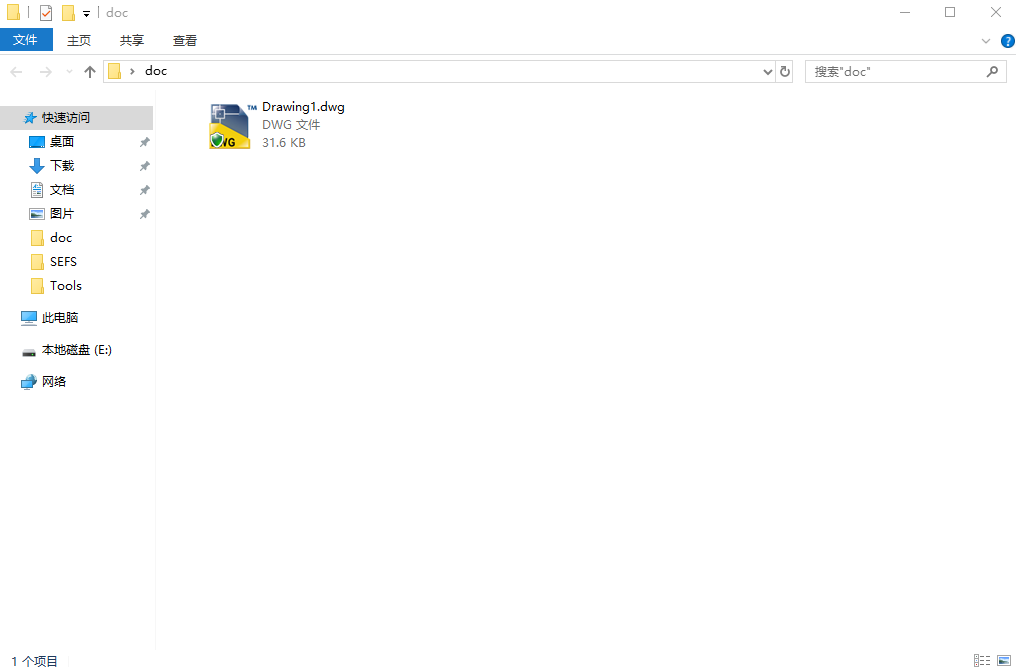This screenshot has height=671, width=1016.
Task: Go up one folder level
Action: [90, 72]
